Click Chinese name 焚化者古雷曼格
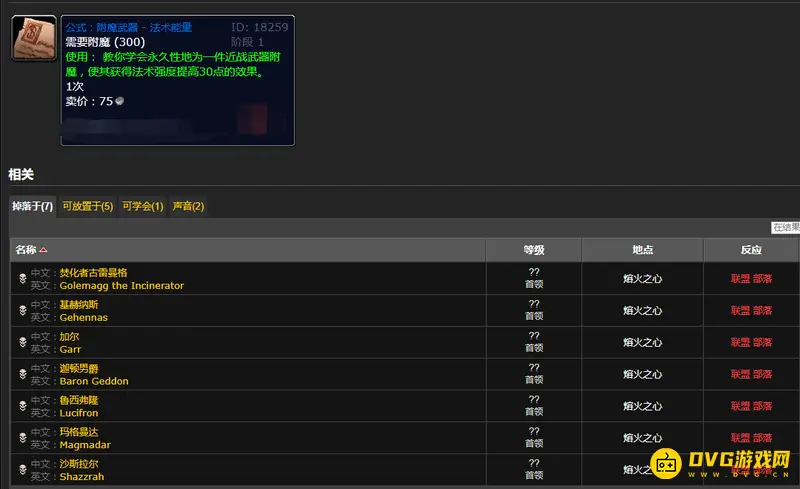 tap(93, 273)
